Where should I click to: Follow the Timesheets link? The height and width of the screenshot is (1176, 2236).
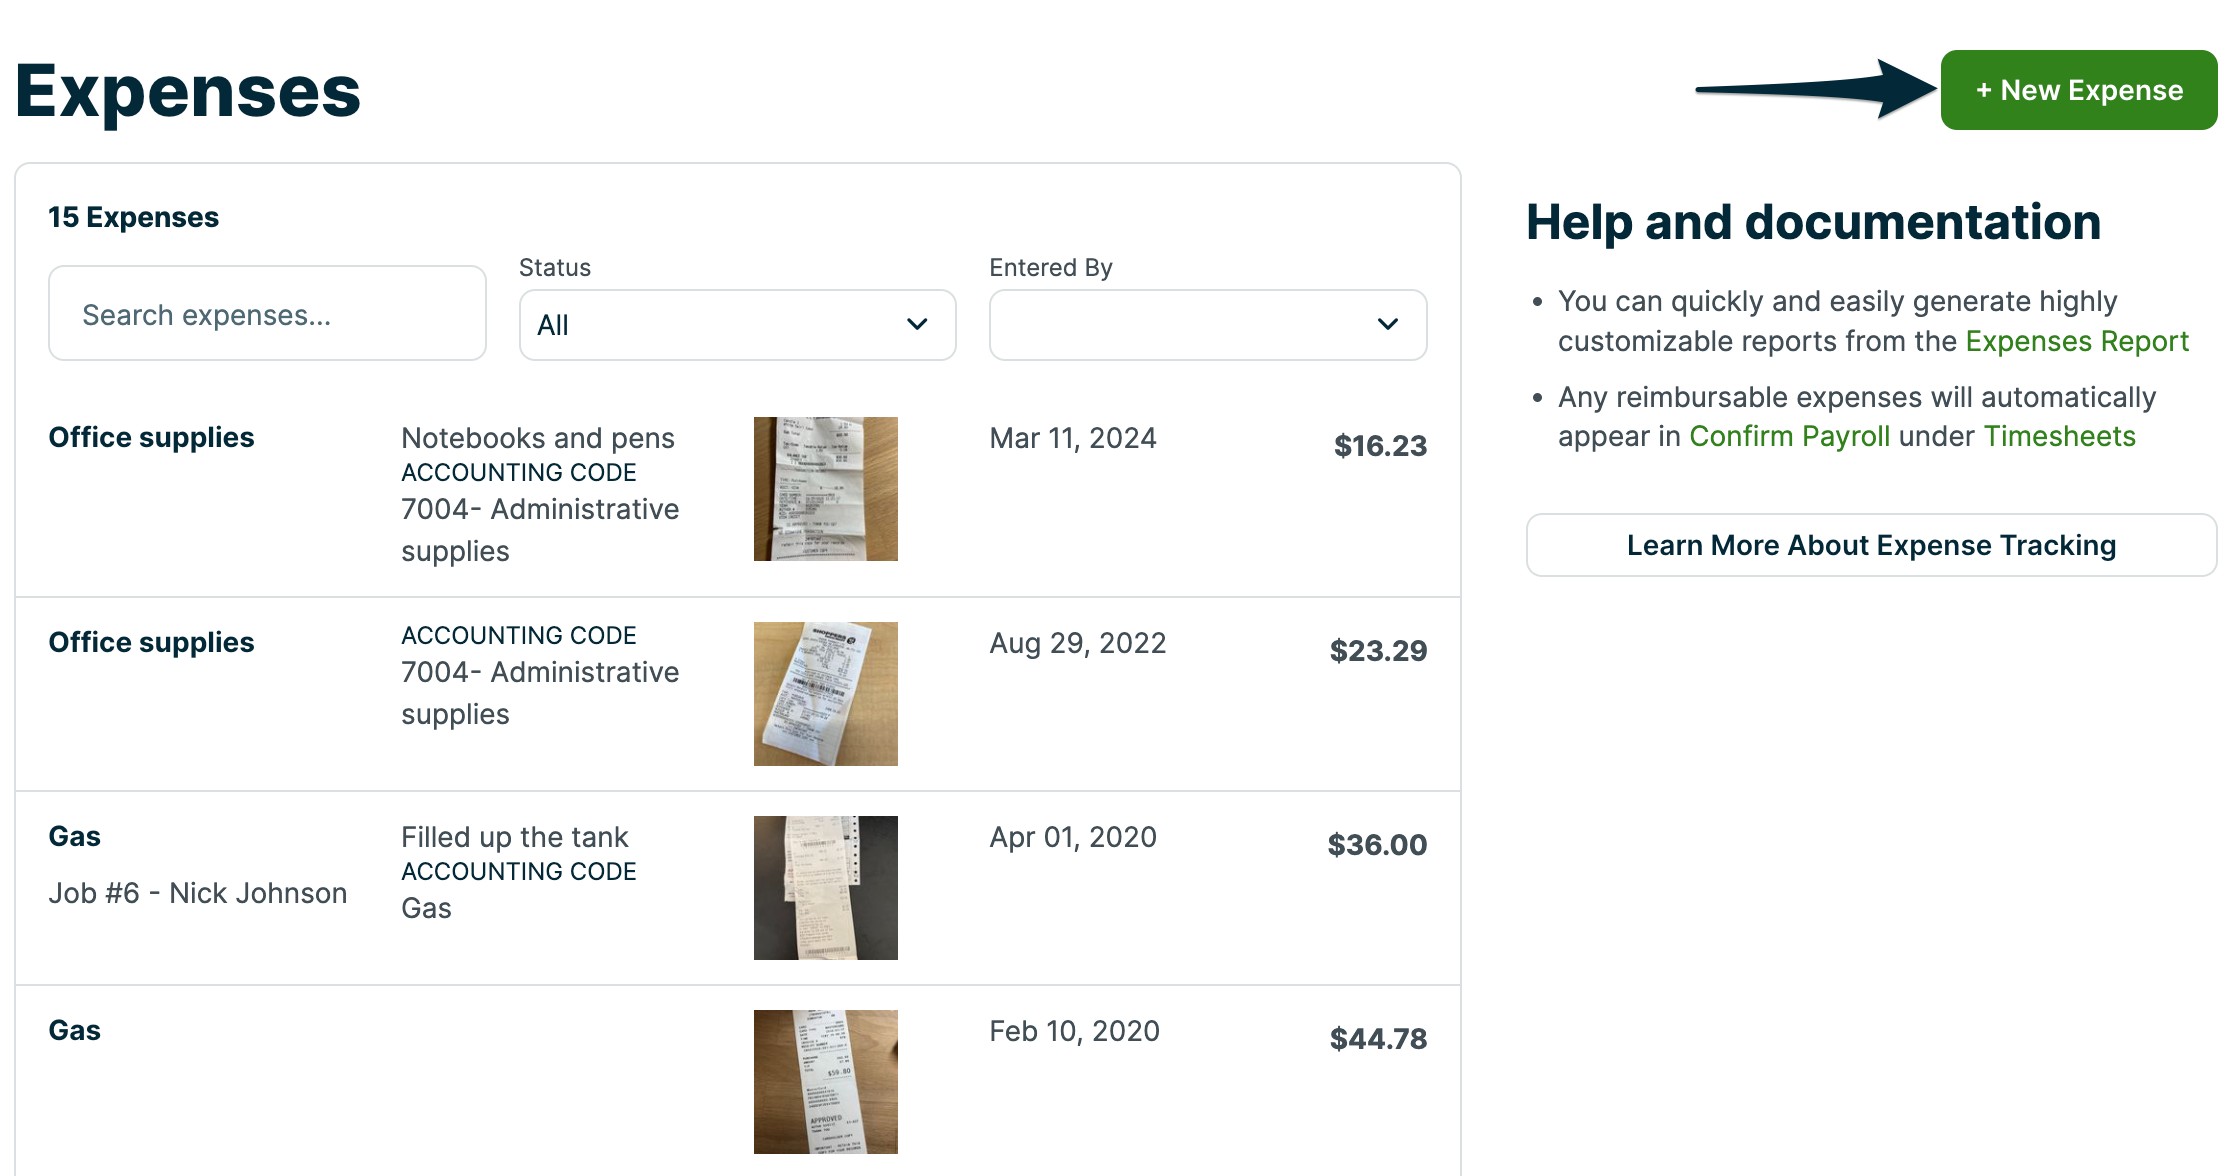click(2059, 437)
